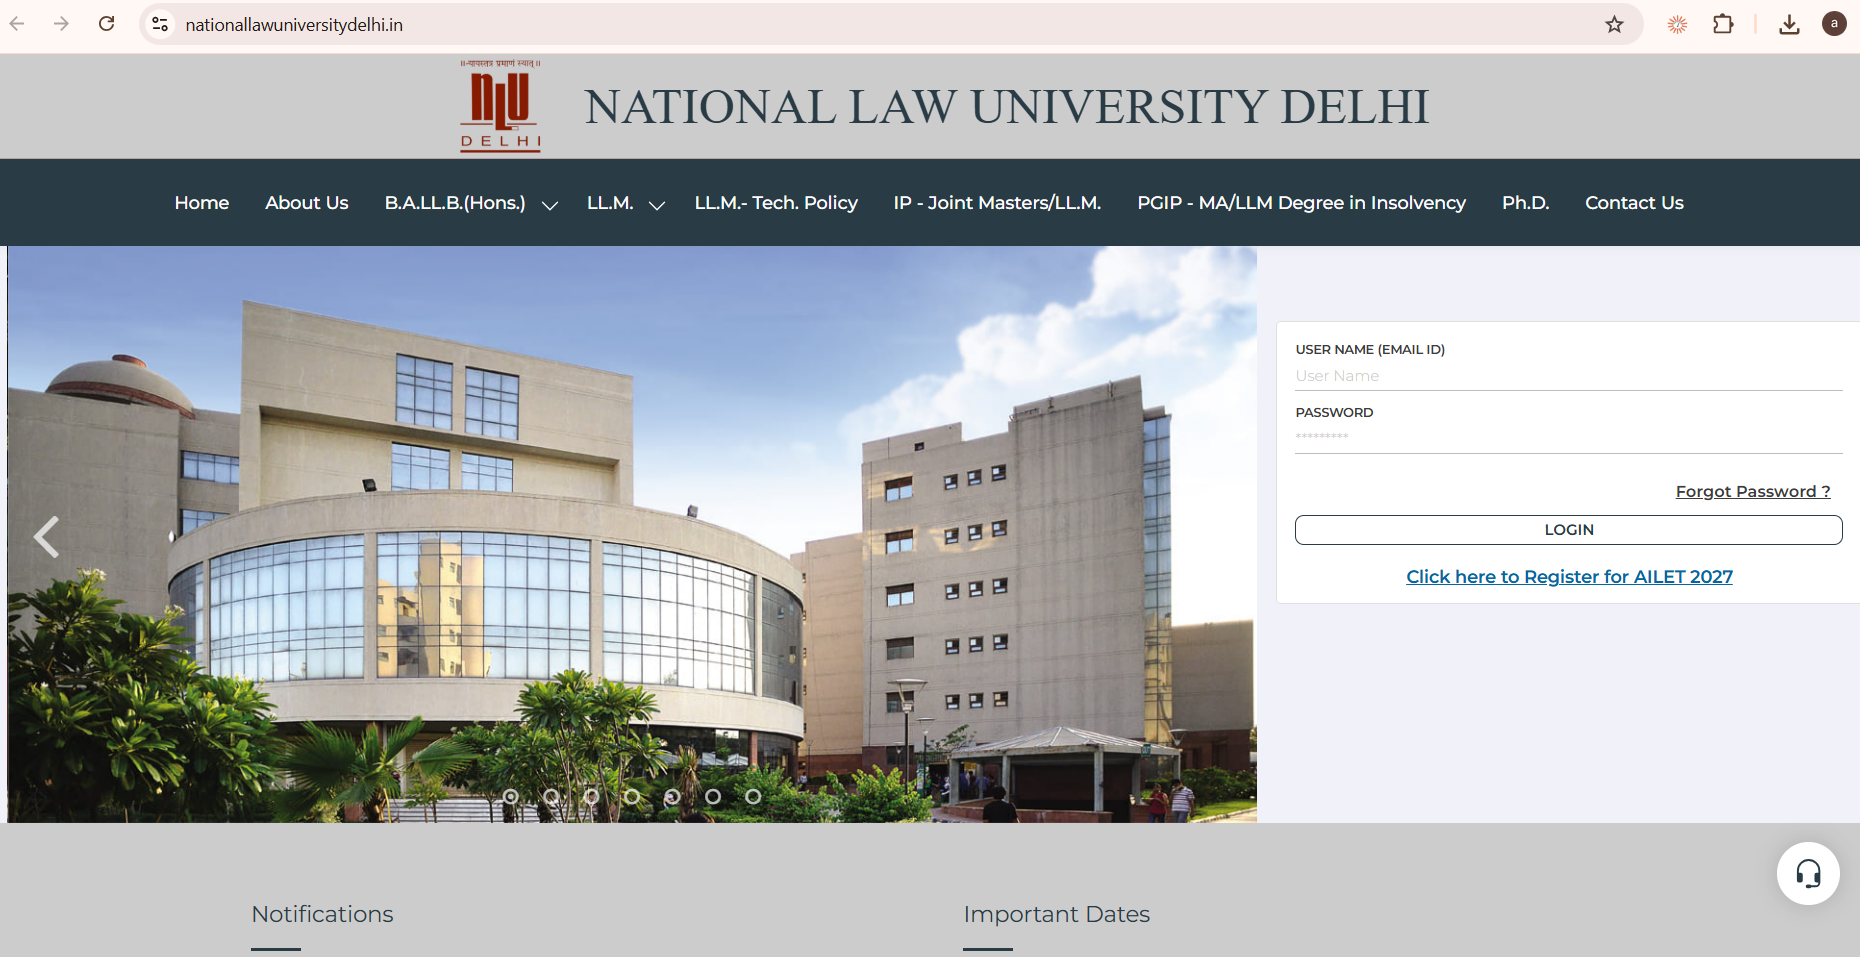Screen dimensions: 1860x957
Task: Click the LOGIN button
Action: [x=1568, y=530]
